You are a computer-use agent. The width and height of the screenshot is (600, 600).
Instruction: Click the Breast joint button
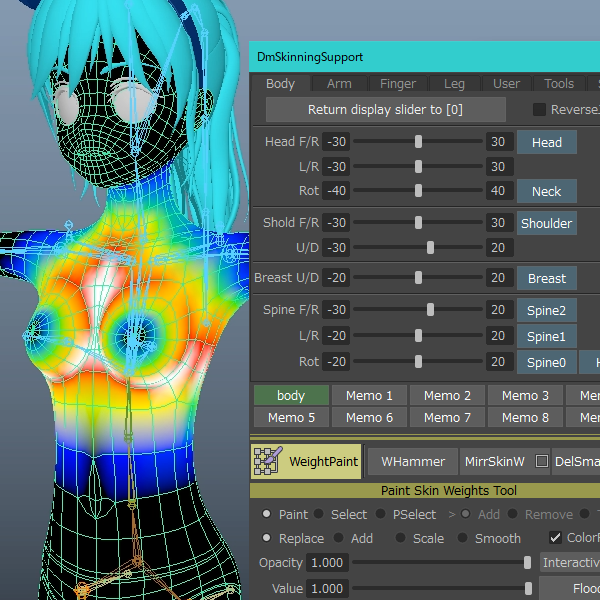547,278
